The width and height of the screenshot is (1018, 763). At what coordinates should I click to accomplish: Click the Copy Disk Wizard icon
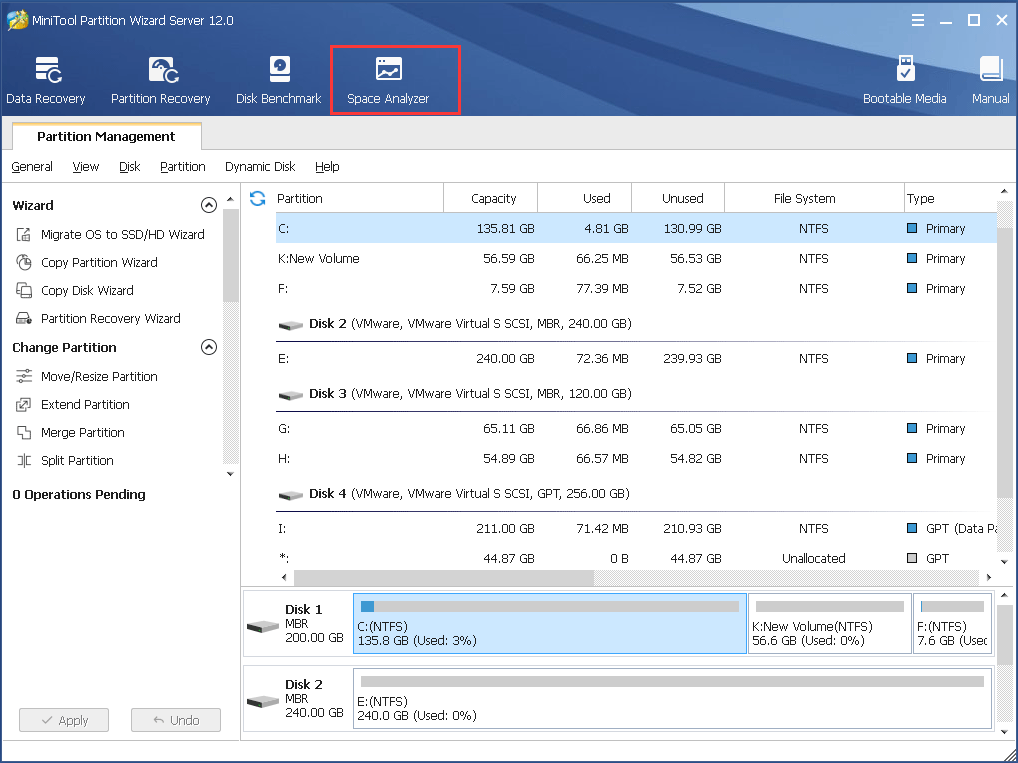click(23, 290)
